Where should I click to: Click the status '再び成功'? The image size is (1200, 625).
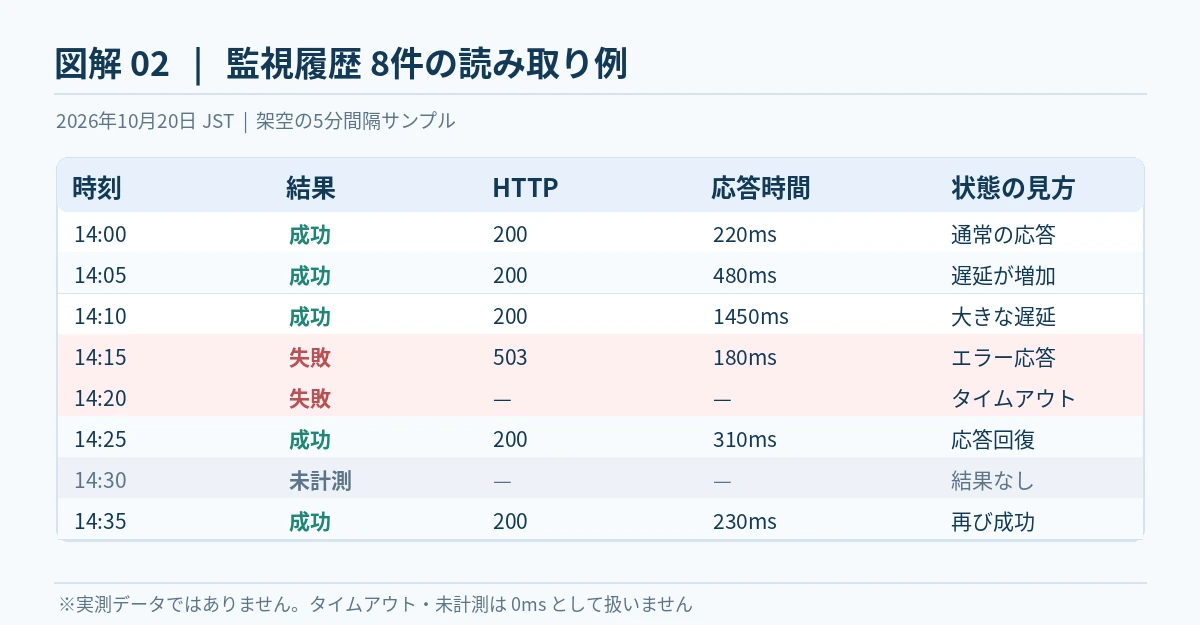[993, 522]
